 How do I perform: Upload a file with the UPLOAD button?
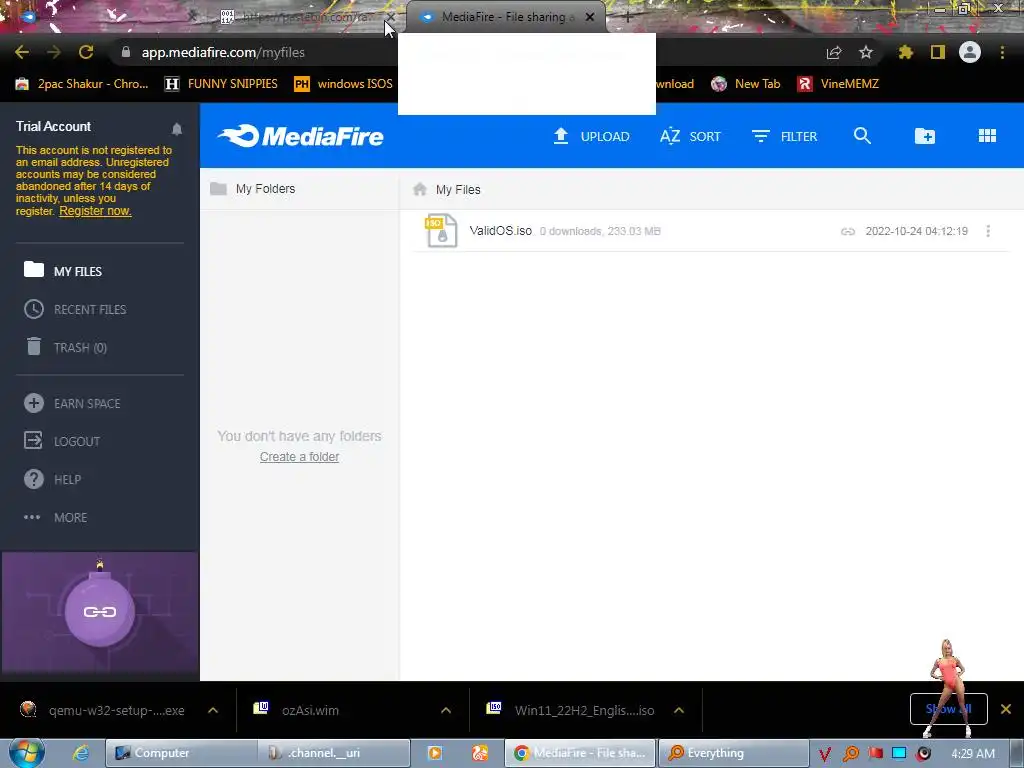(x=592, y=136)
